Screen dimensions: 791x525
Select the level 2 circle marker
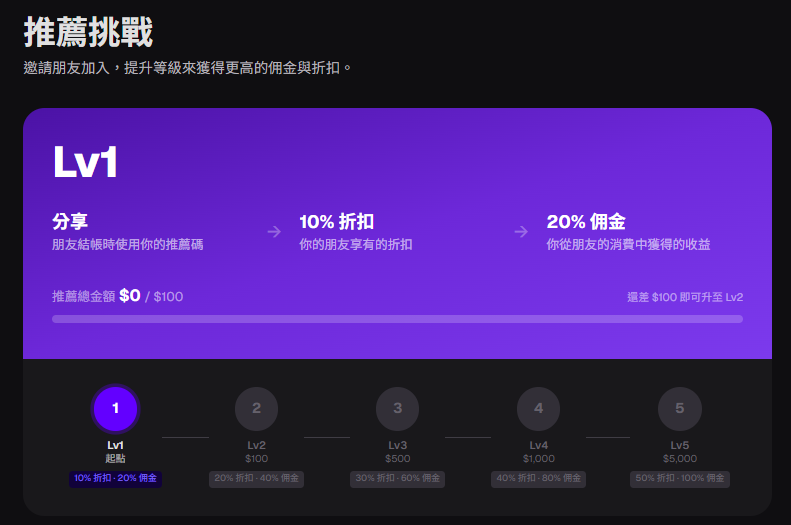[256, 409]
